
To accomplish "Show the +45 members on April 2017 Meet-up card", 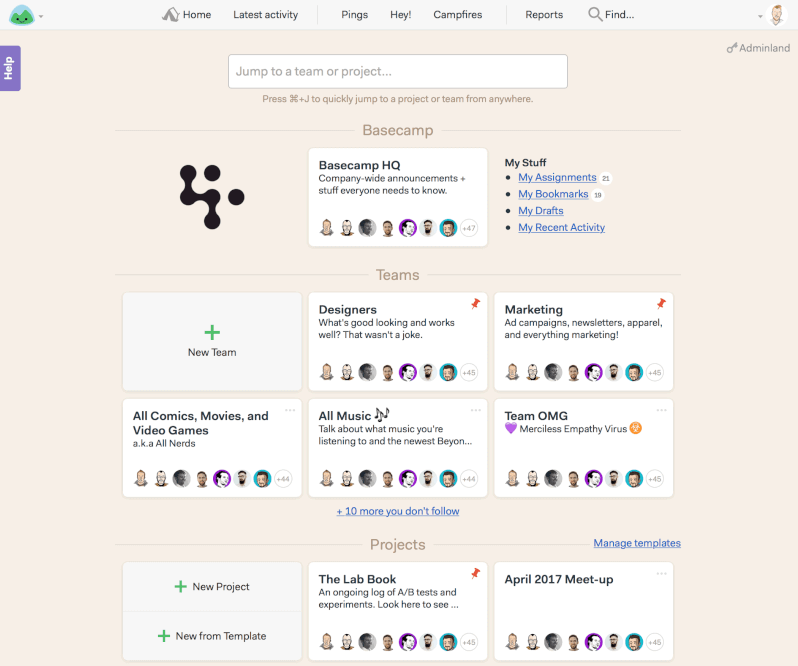I will tap(654, 642).
